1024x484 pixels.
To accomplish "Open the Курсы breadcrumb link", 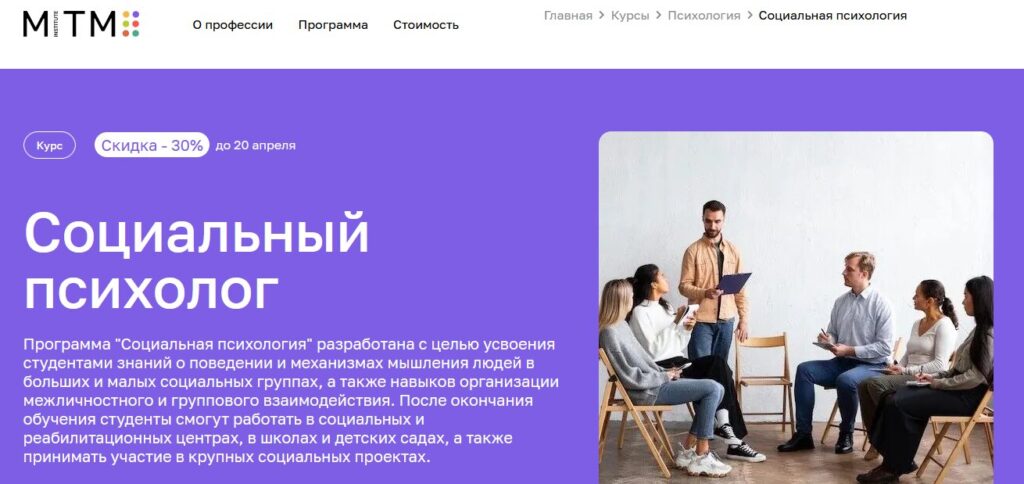I will [x=630, y=16].
